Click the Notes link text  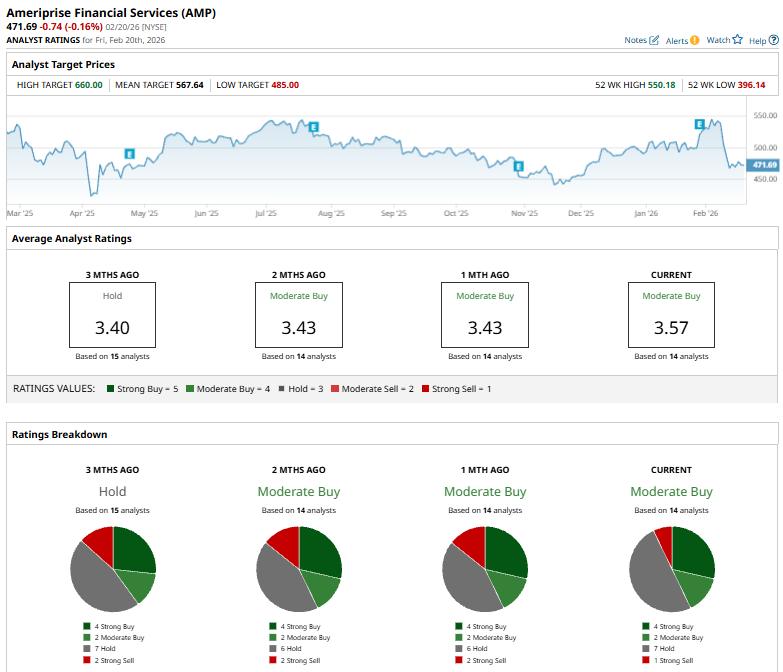click(x=635, y=40)
